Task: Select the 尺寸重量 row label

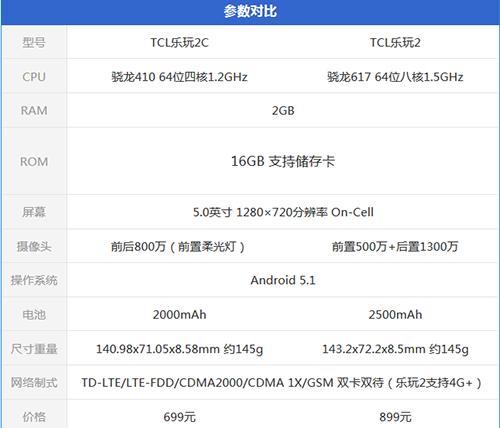Action: click(x=34, y=349)
